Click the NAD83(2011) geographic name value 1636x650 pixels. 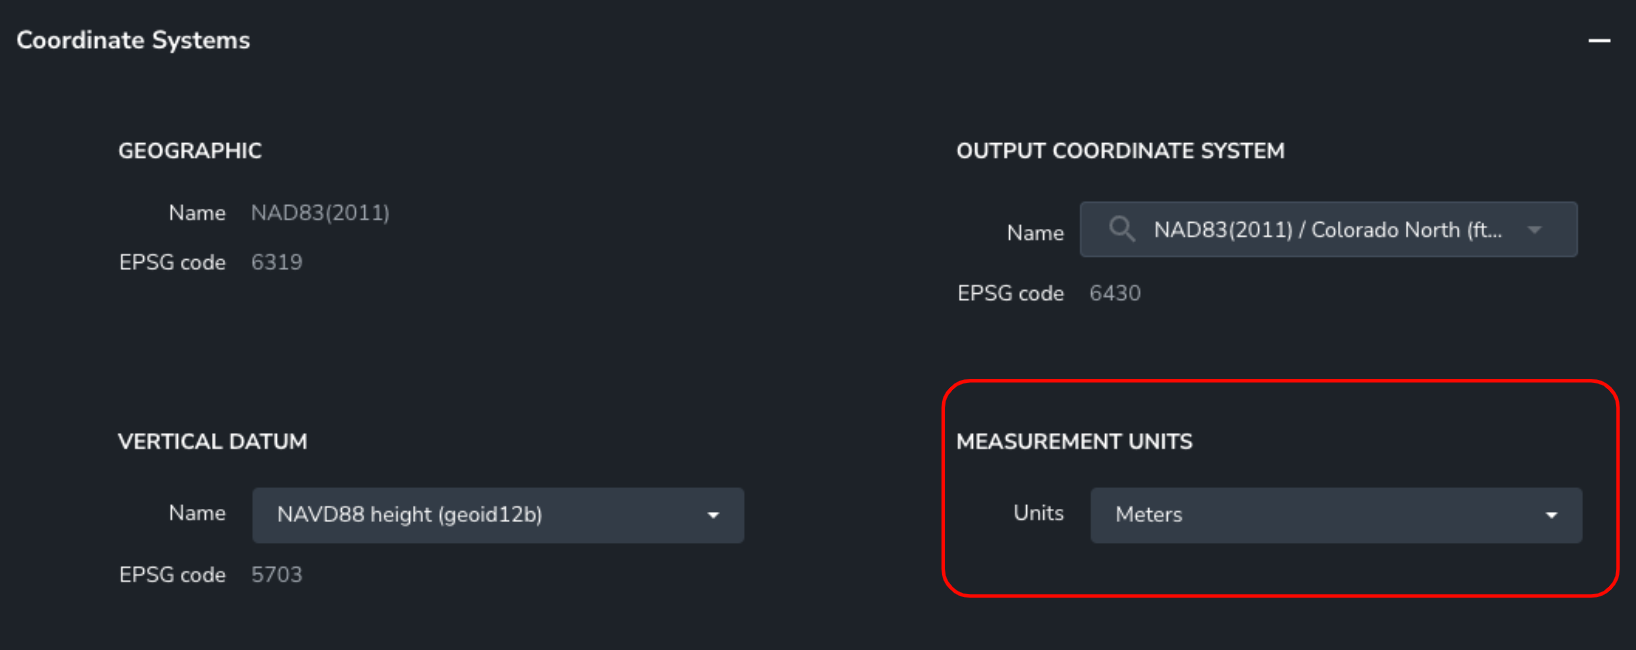(x=320, y=212)
